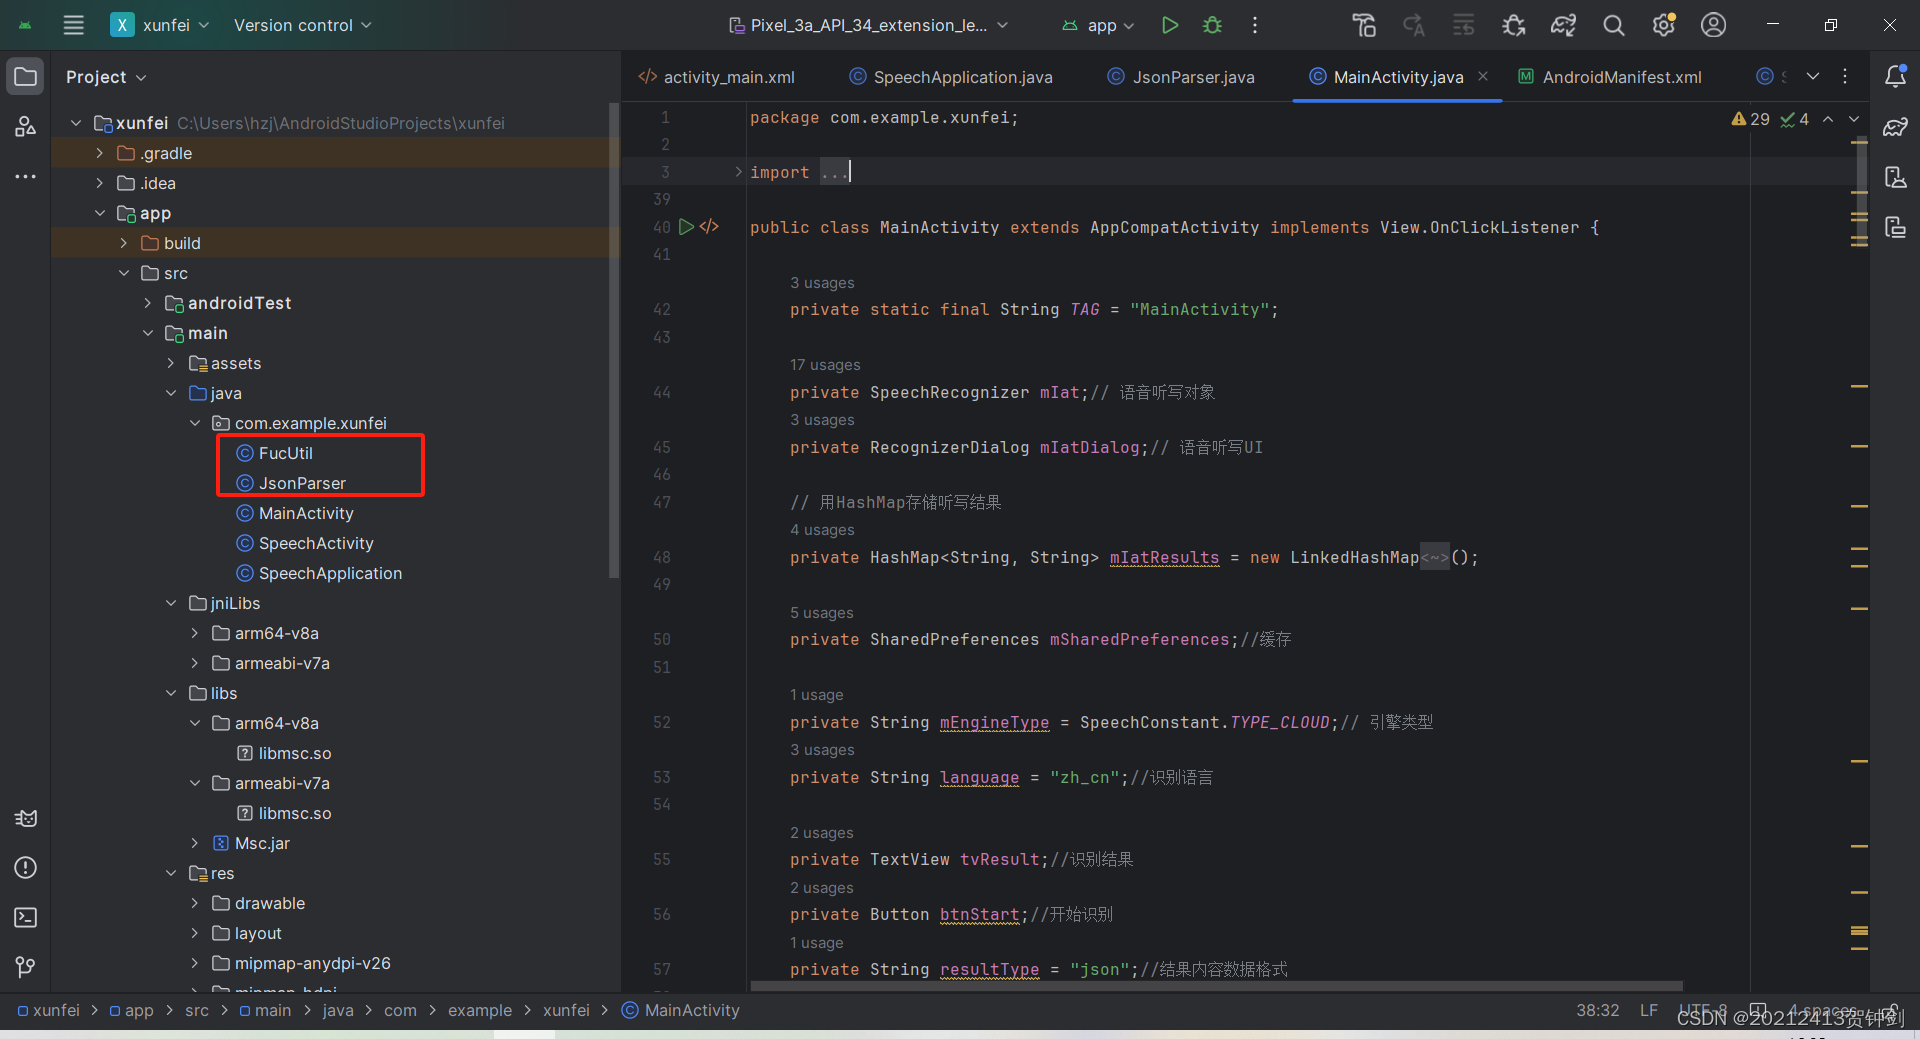Screen dimensions: 1920x1039
Task: Open the app run configuration dropdown
Action: (1098, 25)
